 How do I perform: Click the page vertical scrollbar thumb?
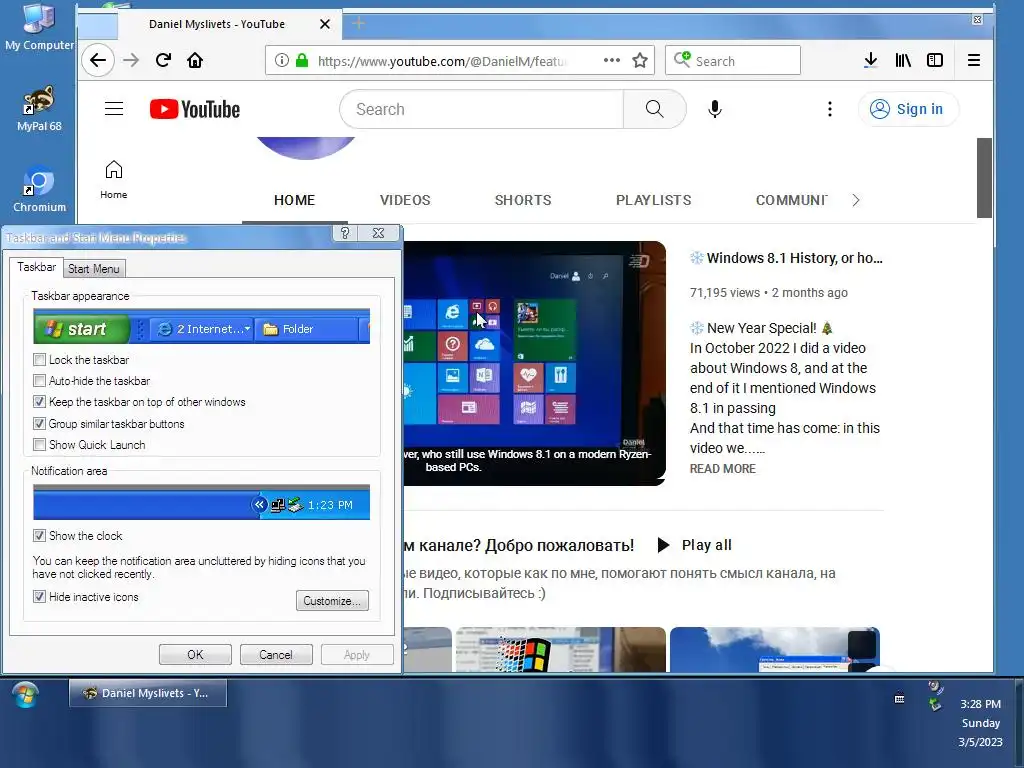tap(984, 178)
